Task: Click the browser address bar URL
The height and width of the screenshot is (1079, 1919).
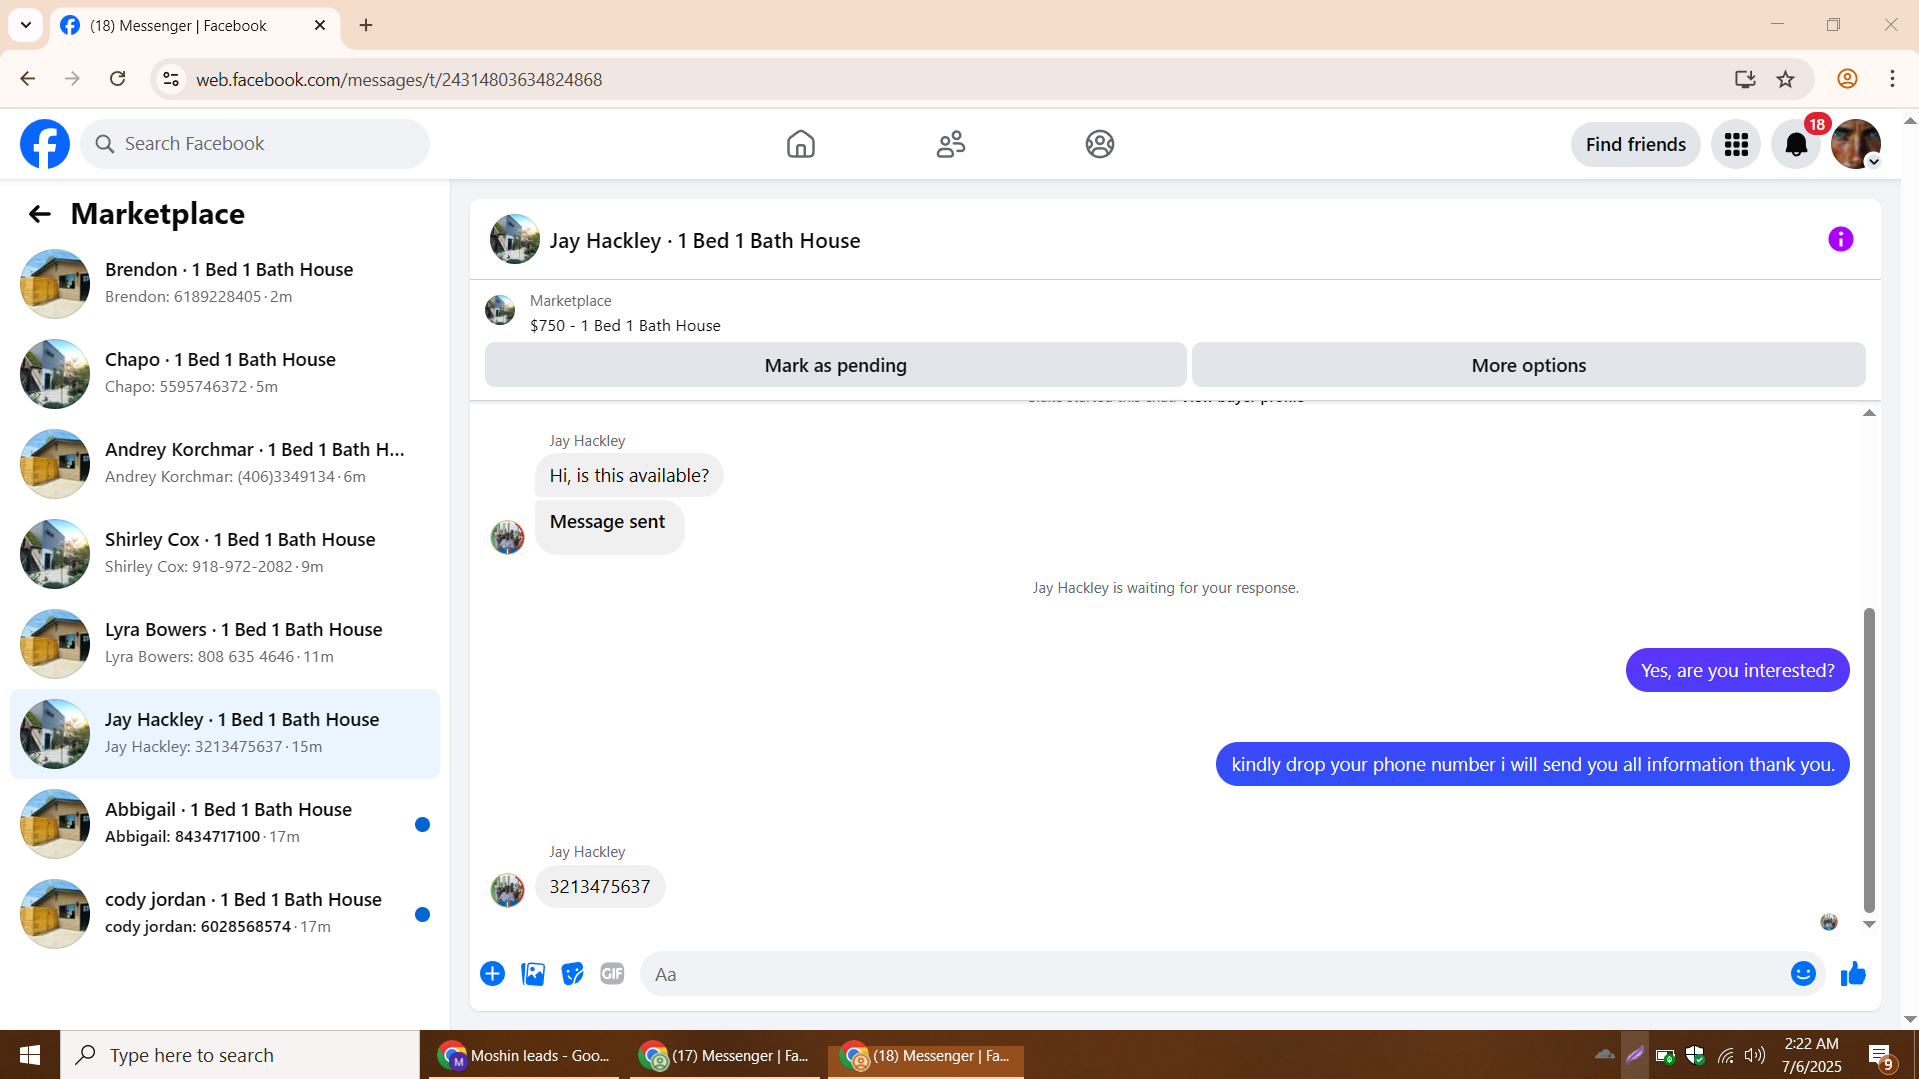Action: (x=399, y=79)
